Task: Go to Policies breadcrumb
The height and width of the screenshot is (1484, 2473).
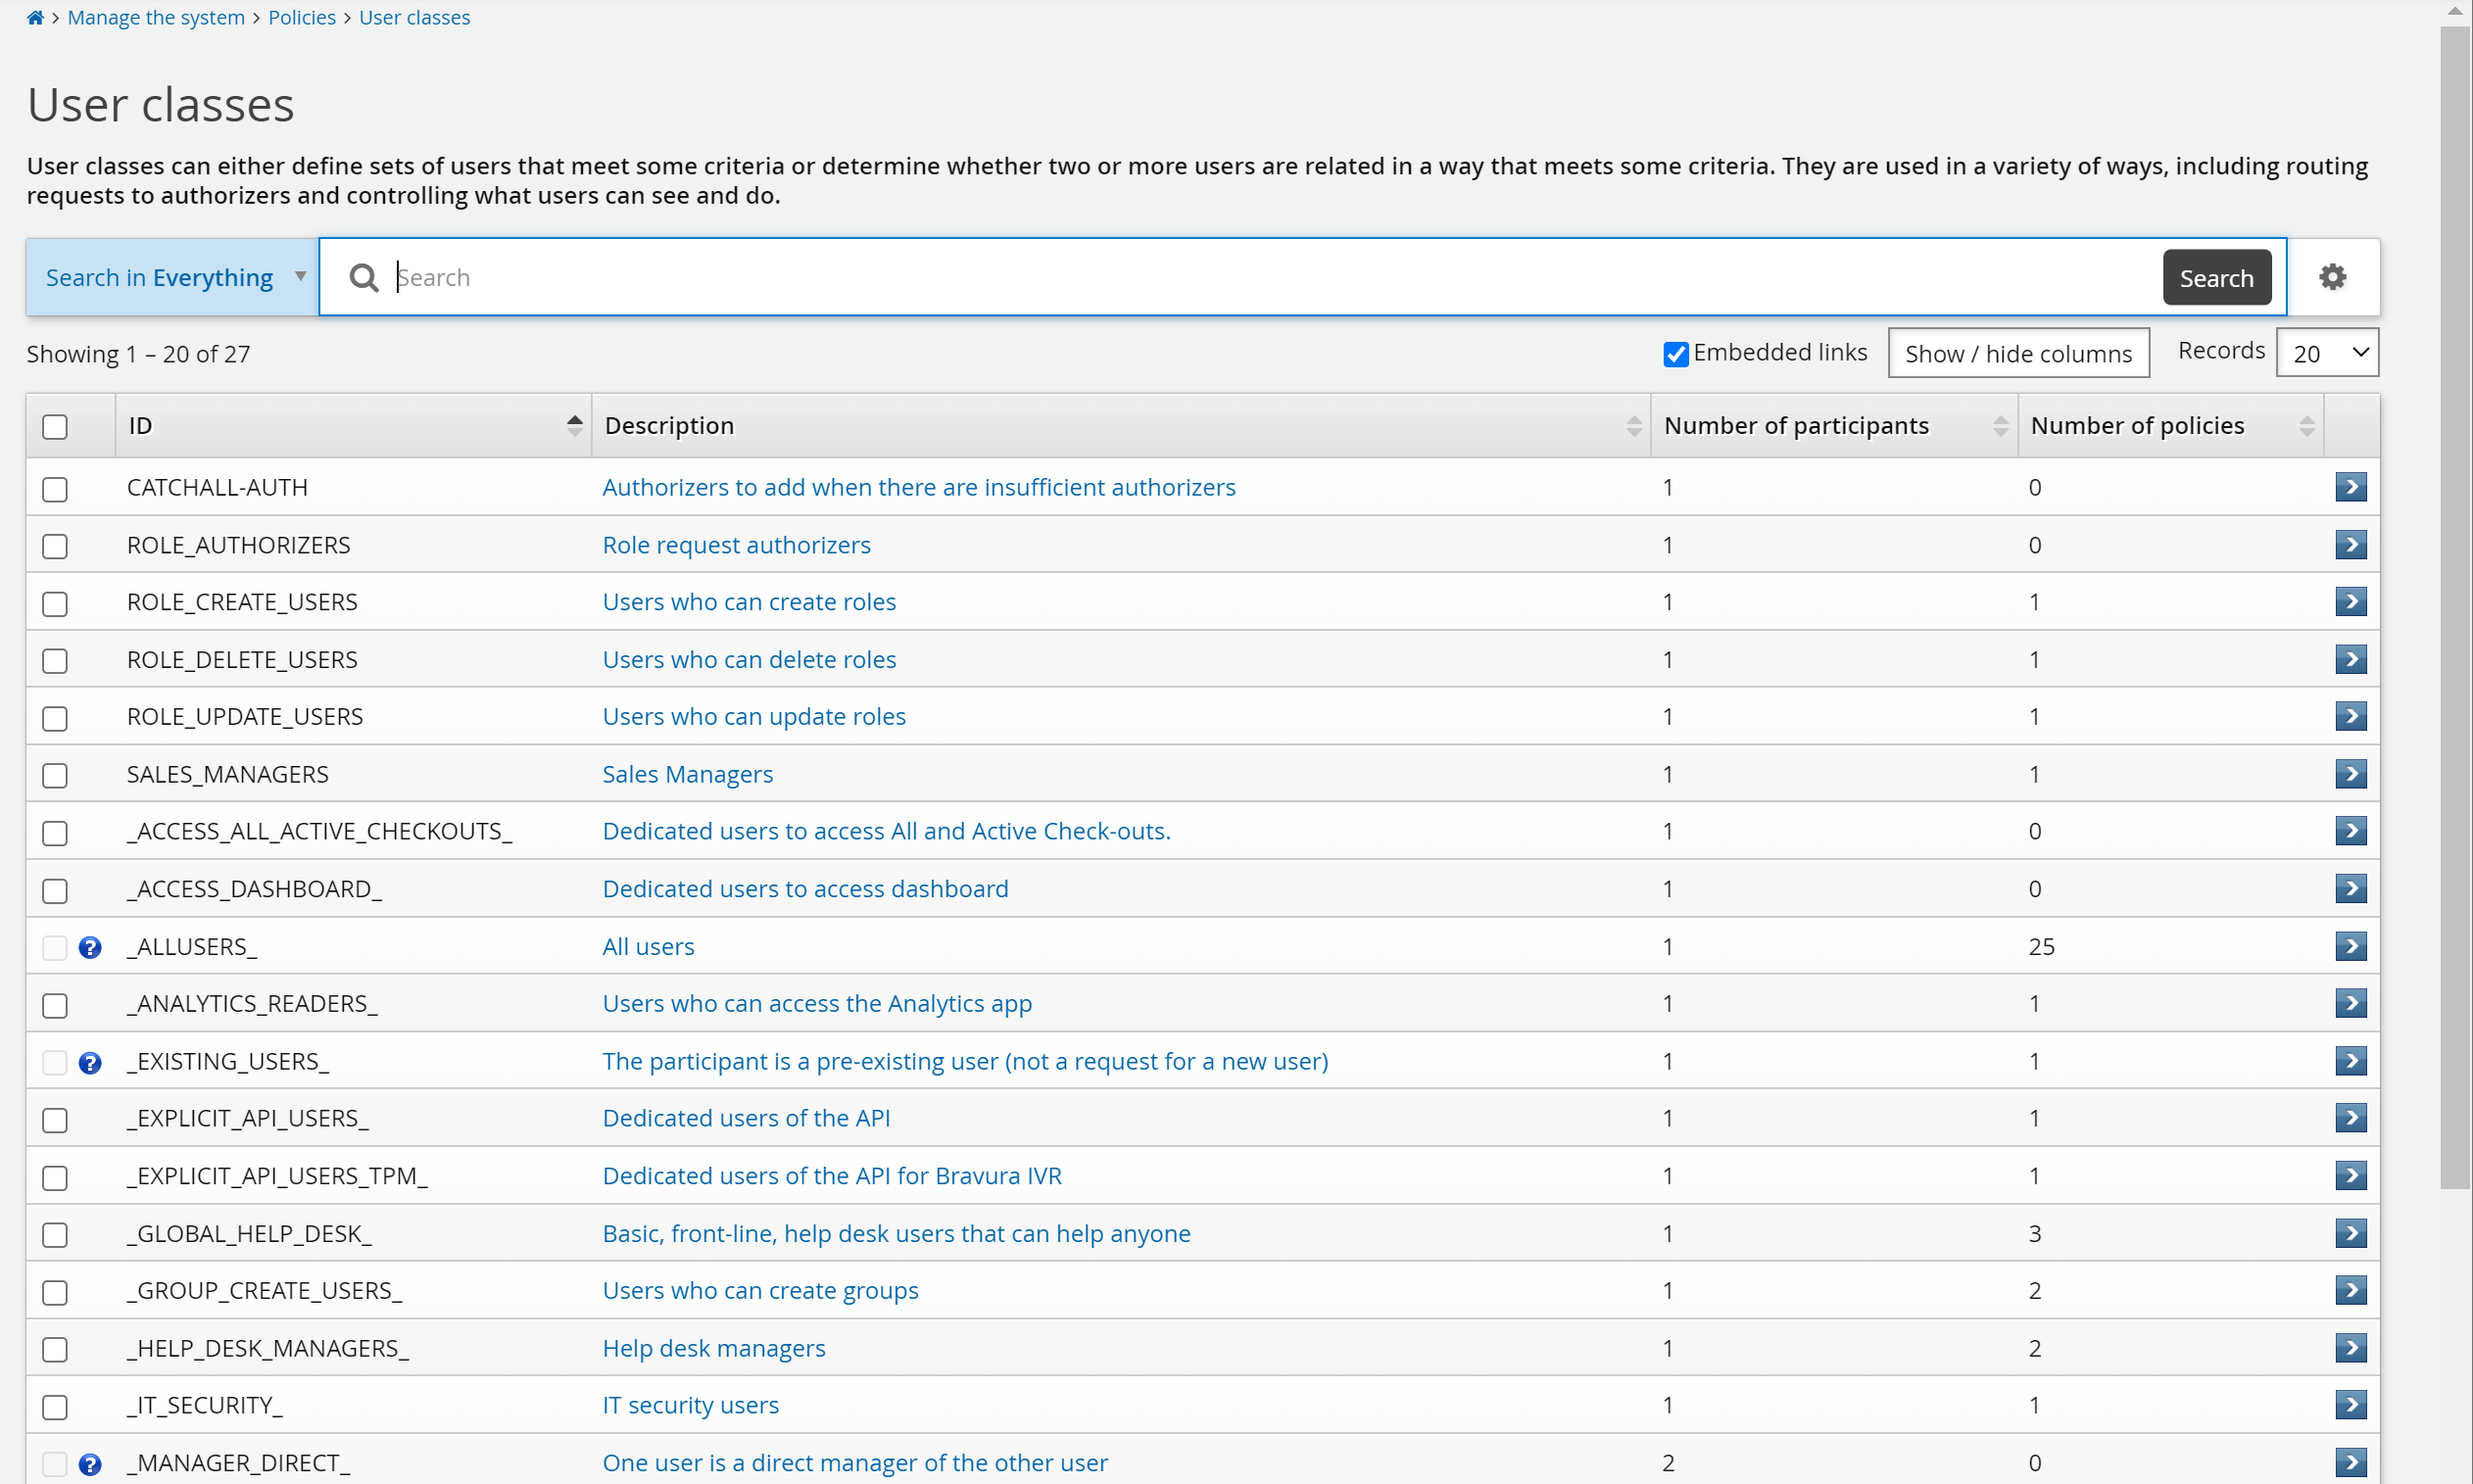Action: [301, 18]
